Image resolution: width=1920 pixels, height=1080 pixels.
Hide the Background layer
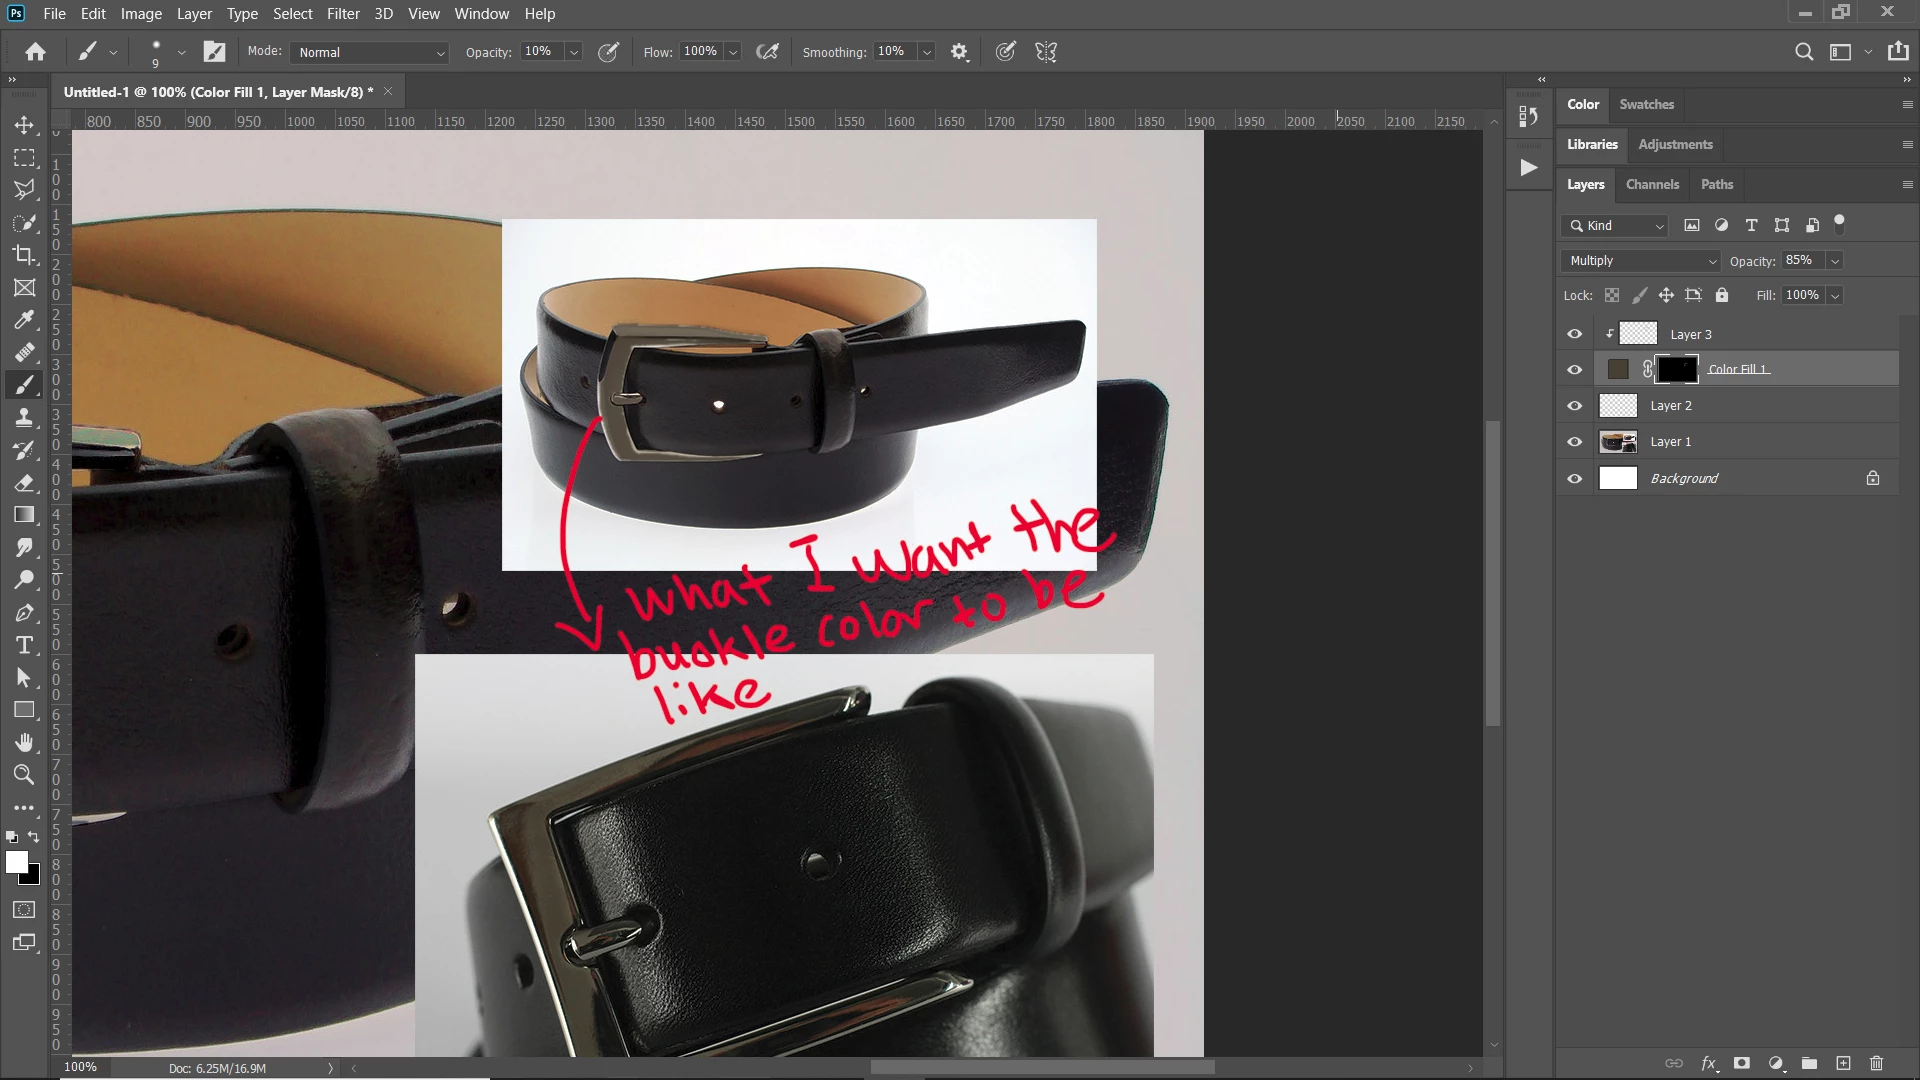[1575, 479]
